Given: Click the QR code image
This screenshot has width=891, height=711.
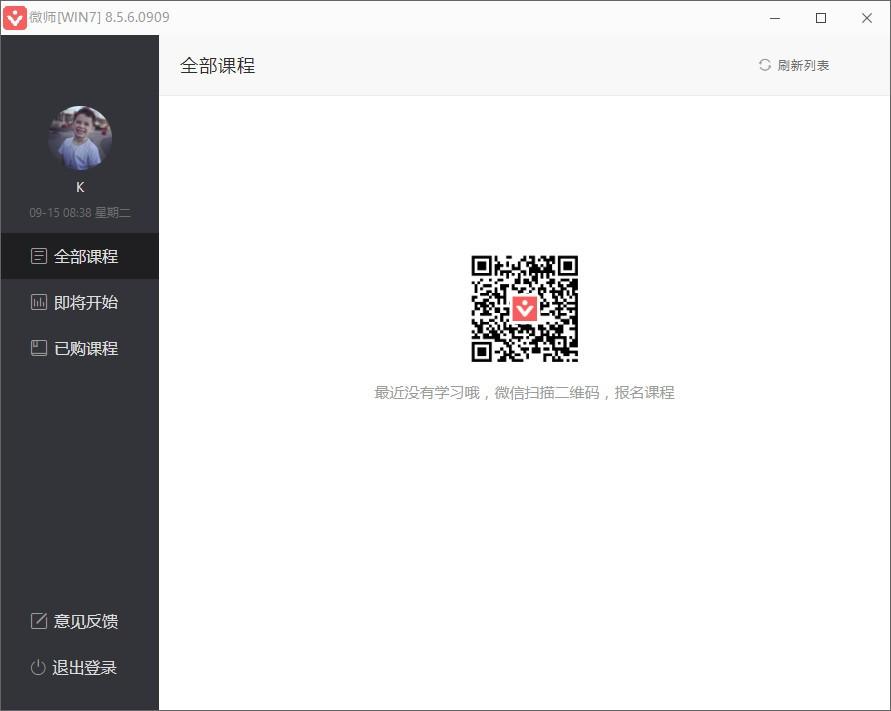Looking at the screenshot, I should (x=524, y=309).
